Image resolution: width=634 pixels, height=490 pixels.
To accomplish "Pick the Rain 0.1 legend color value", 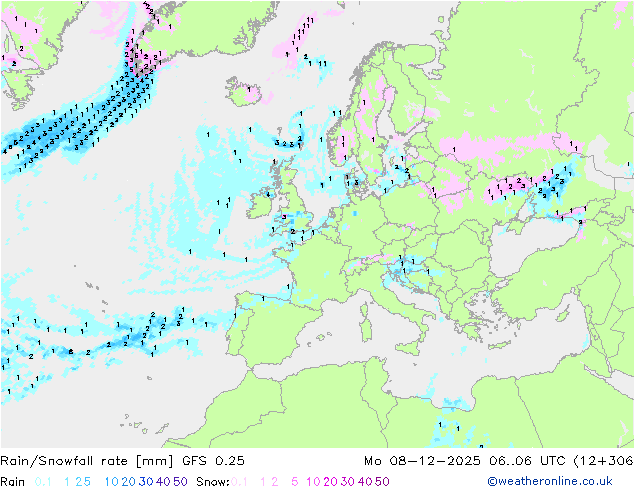I will [x=43, y=482].
